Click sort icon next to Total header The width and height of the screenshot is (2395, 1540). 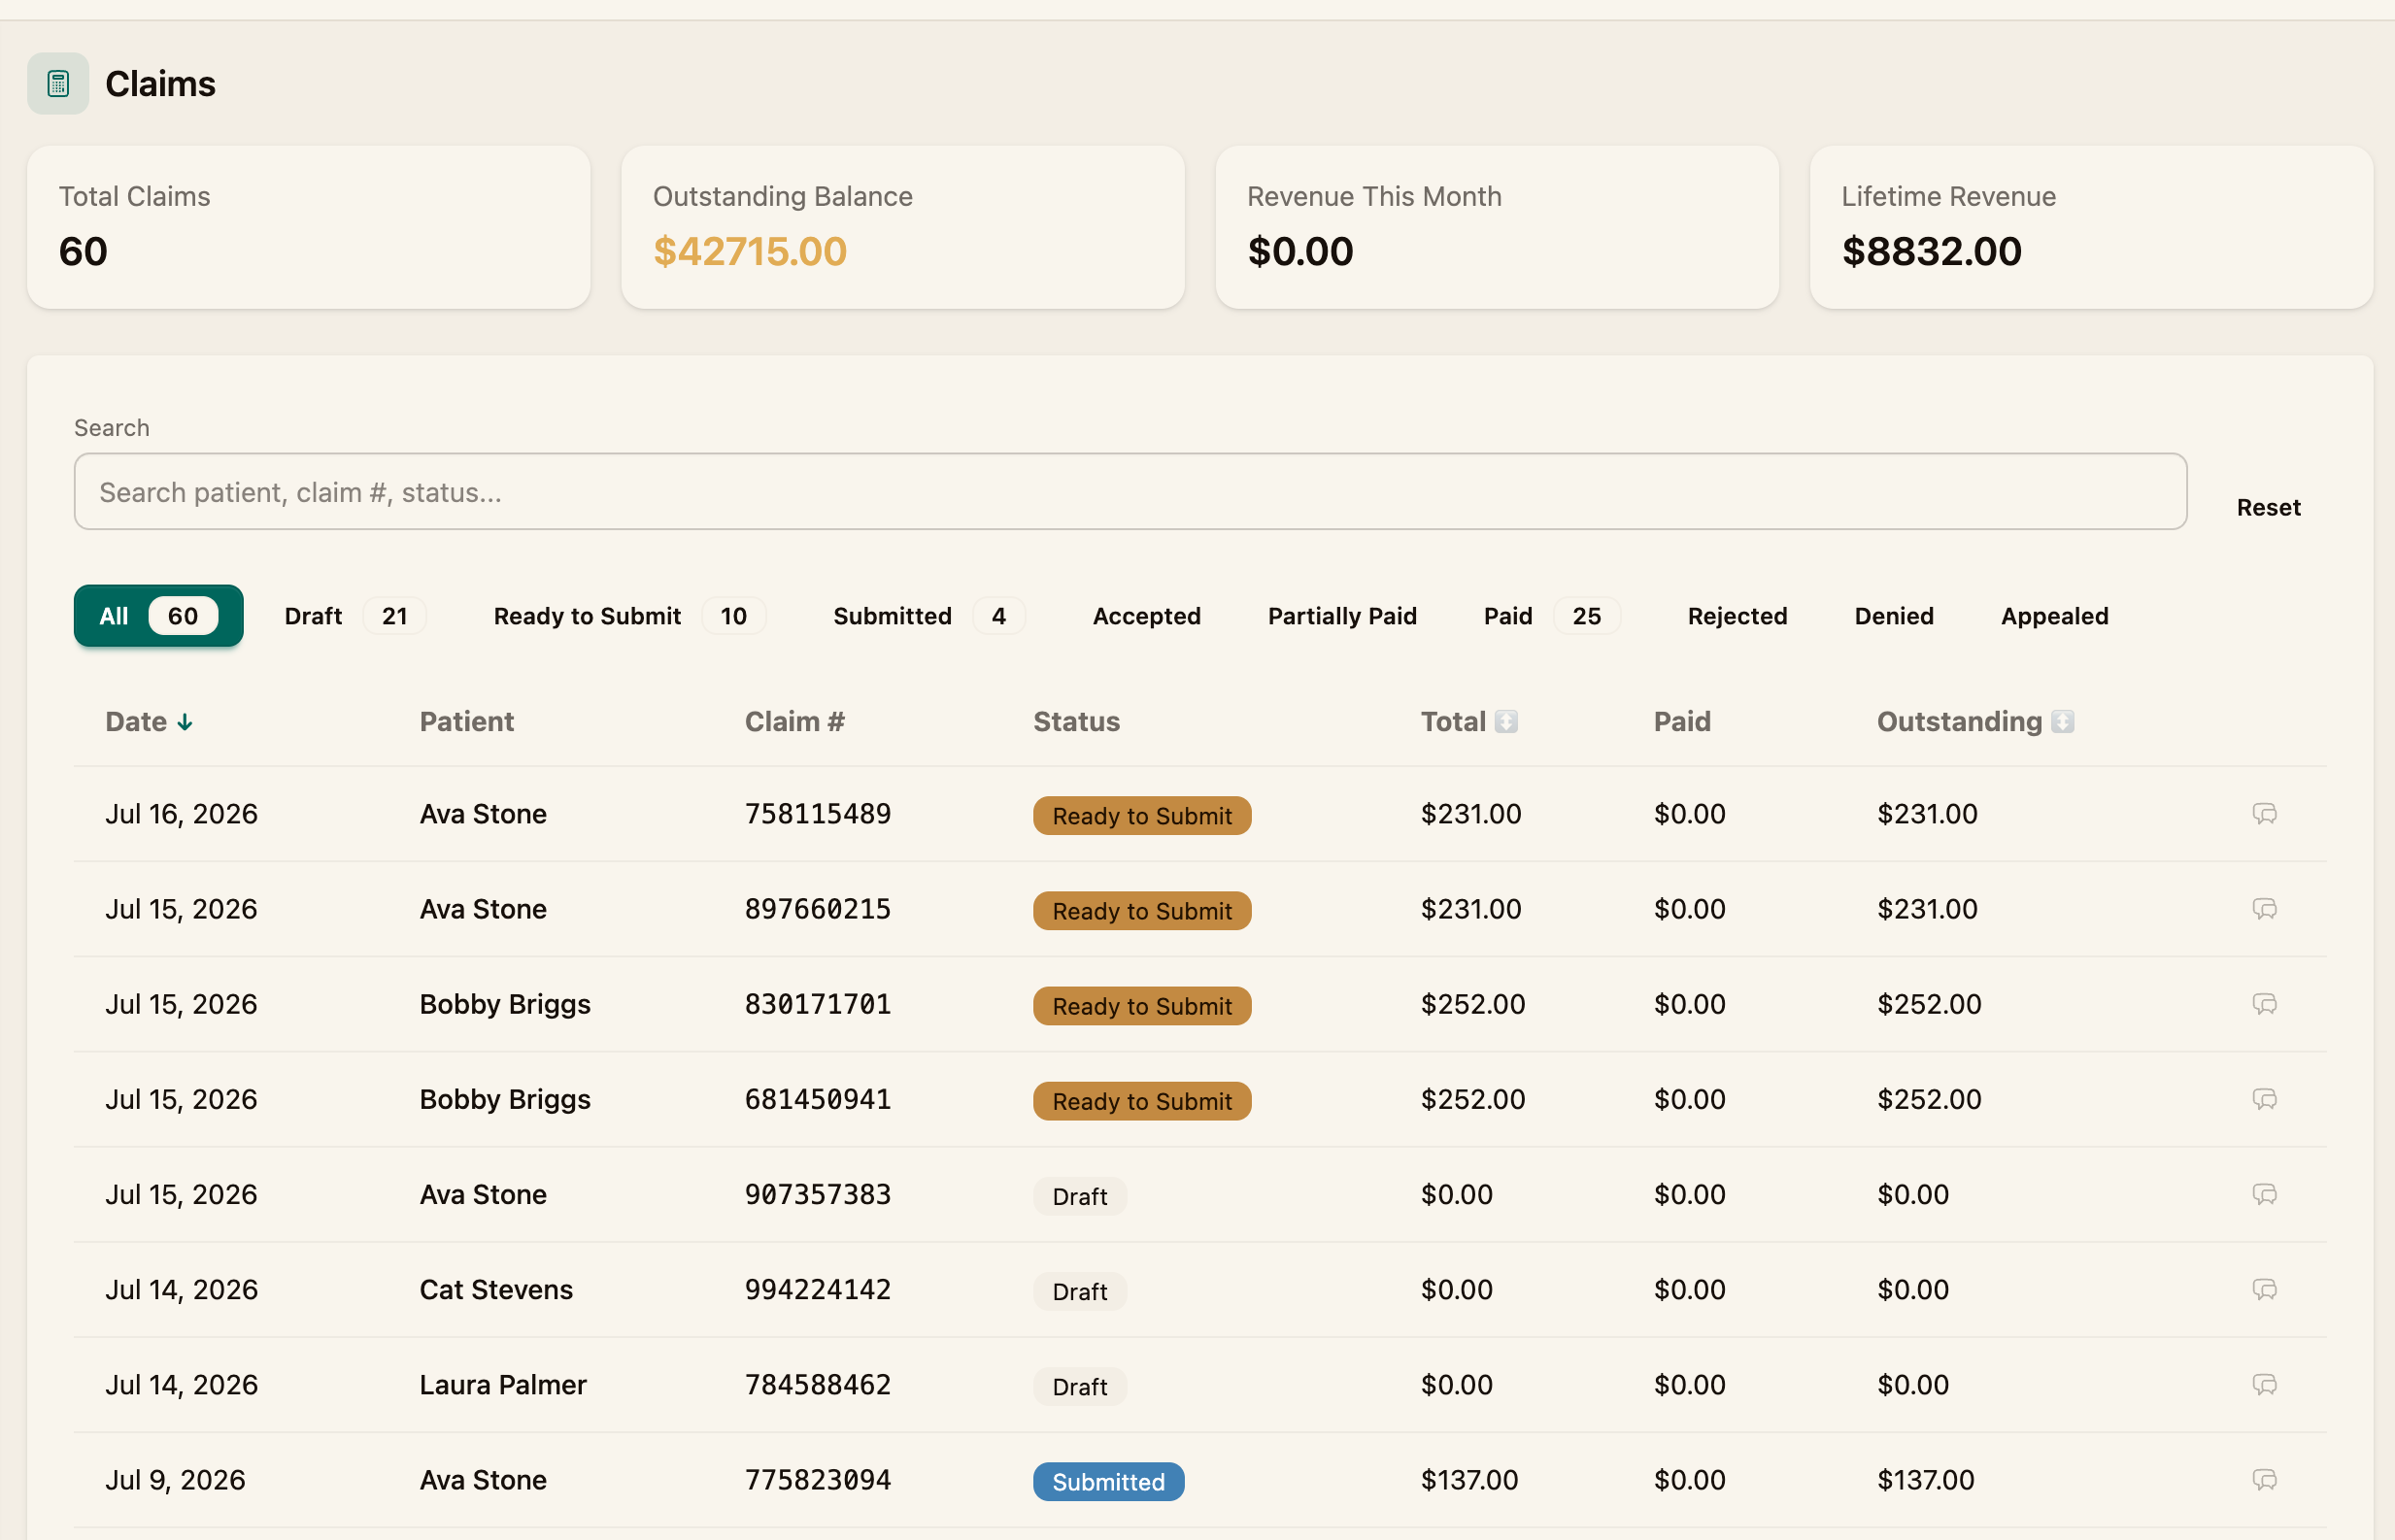pyautogui.click(x=1506, y=722)
